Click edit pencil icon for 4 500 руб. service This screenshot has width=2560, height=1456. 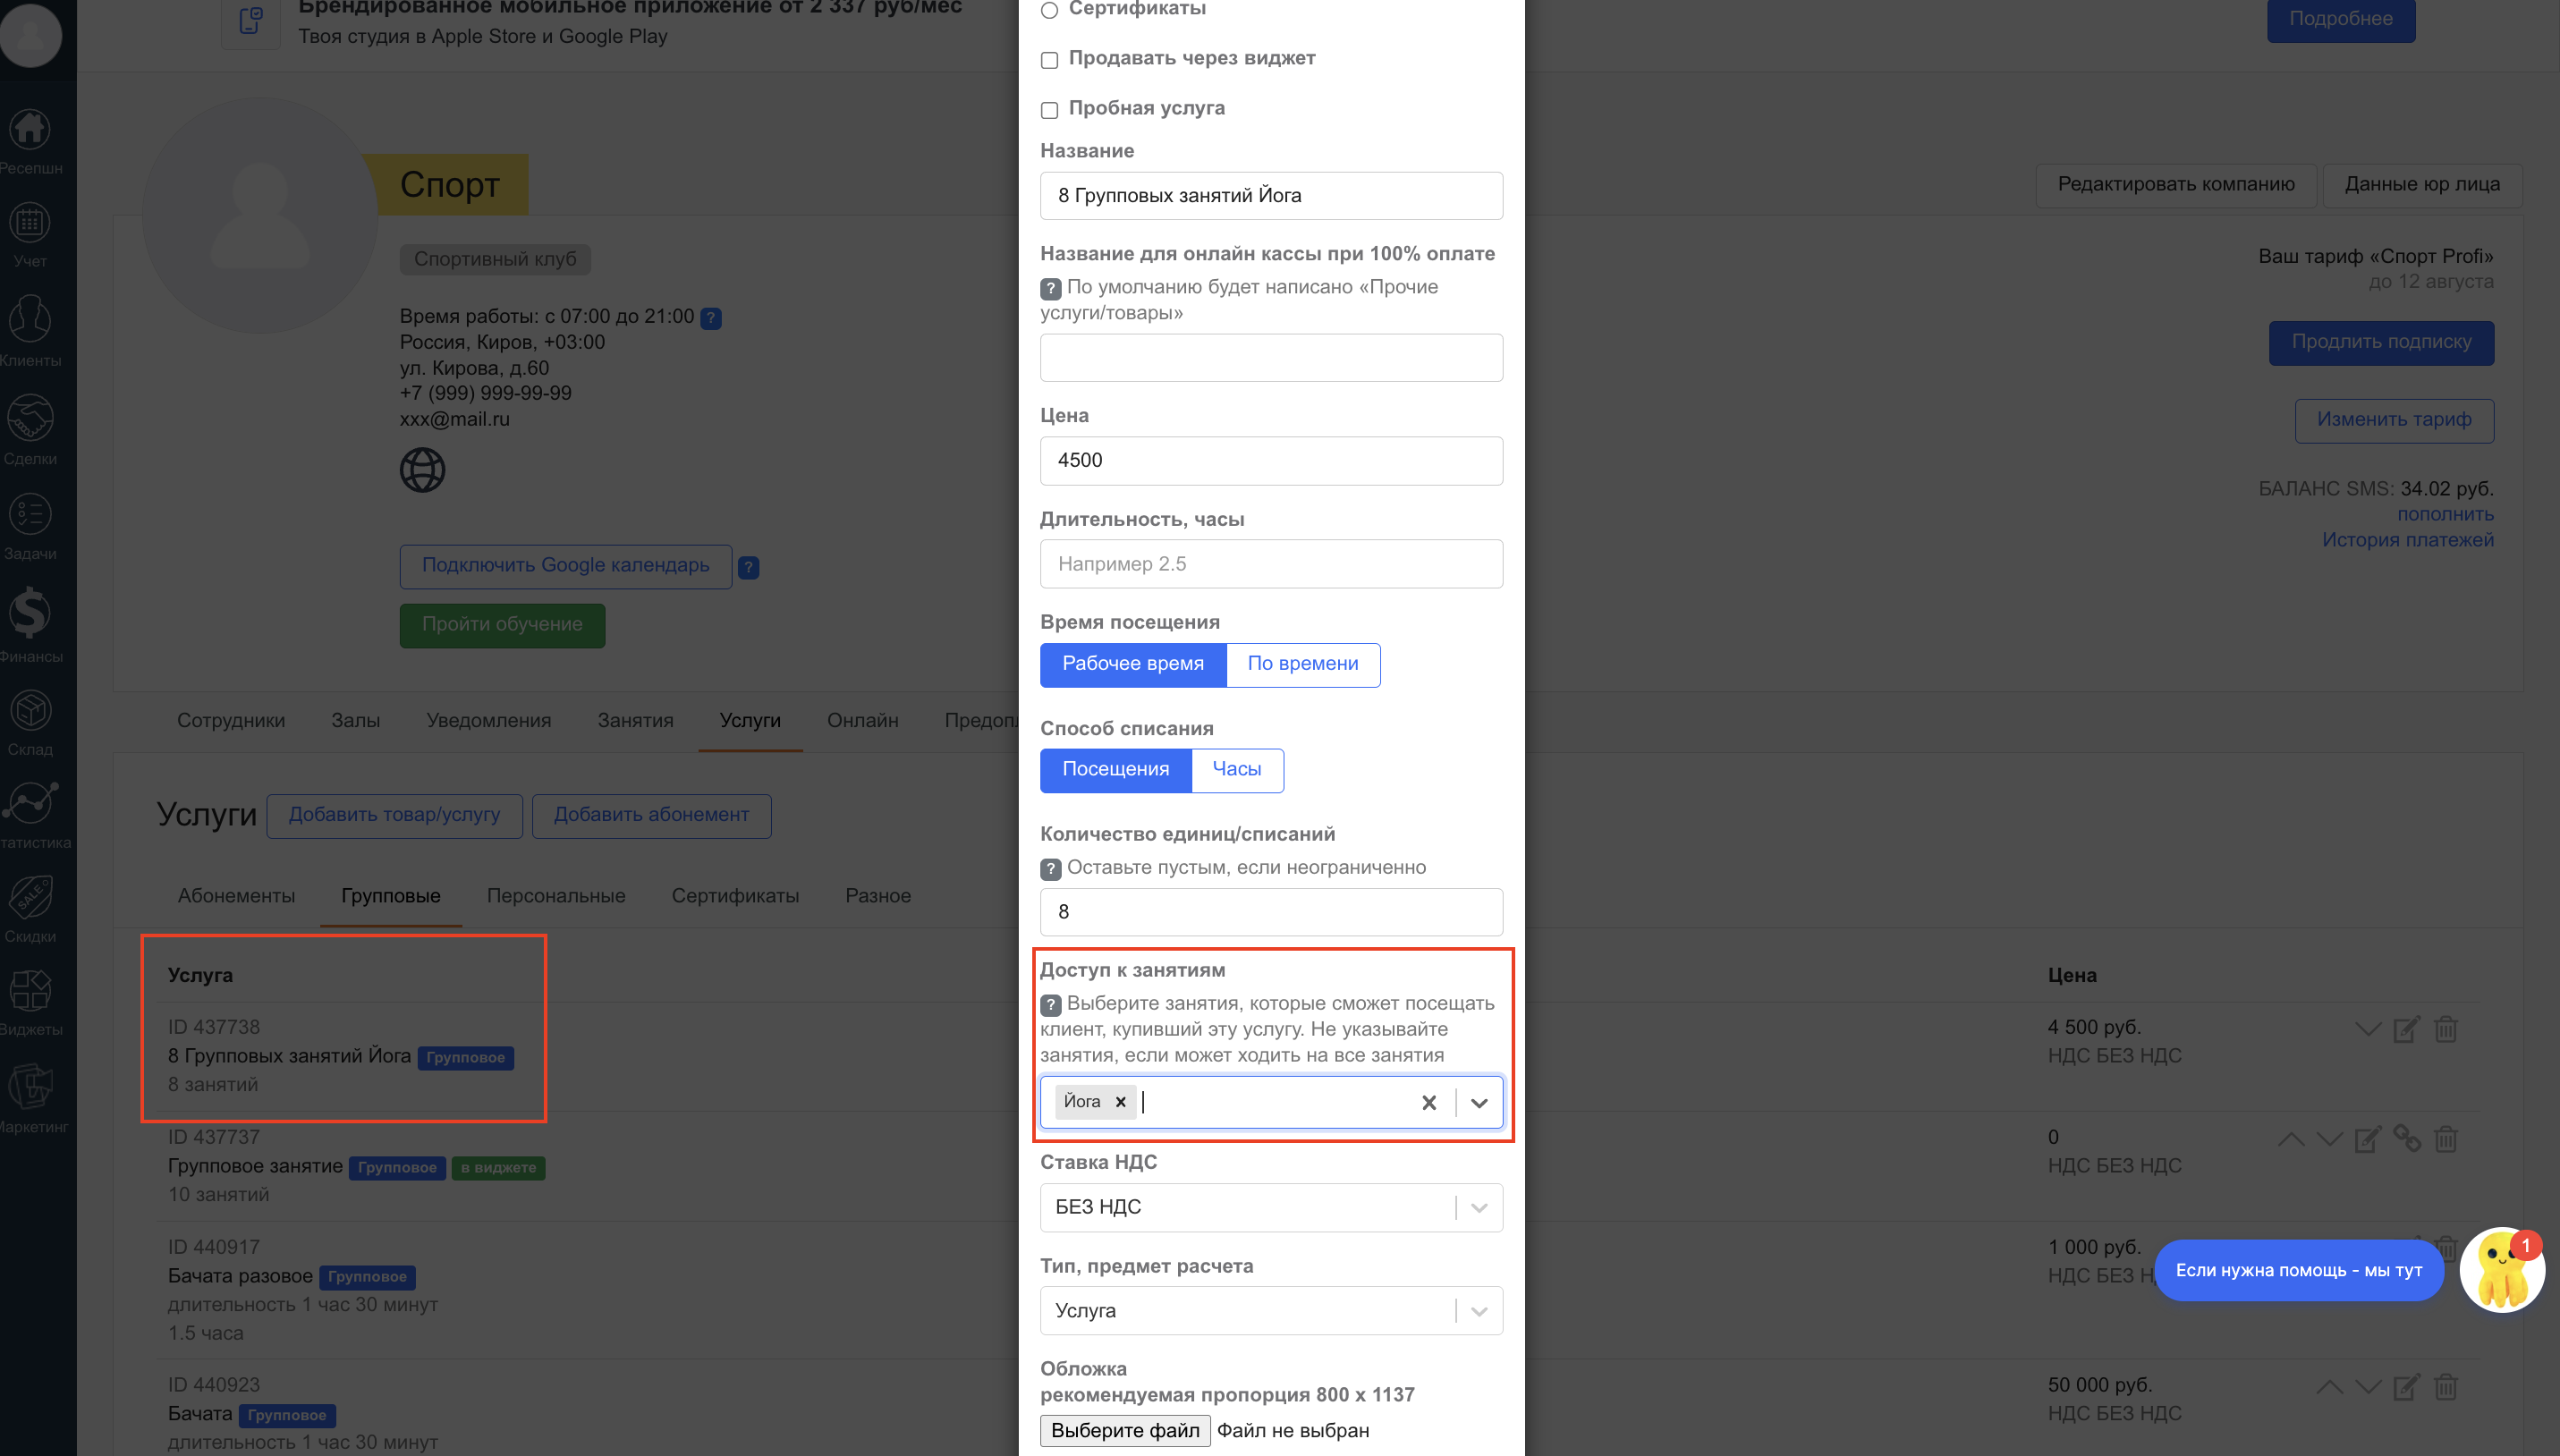pos(2406,1029)
